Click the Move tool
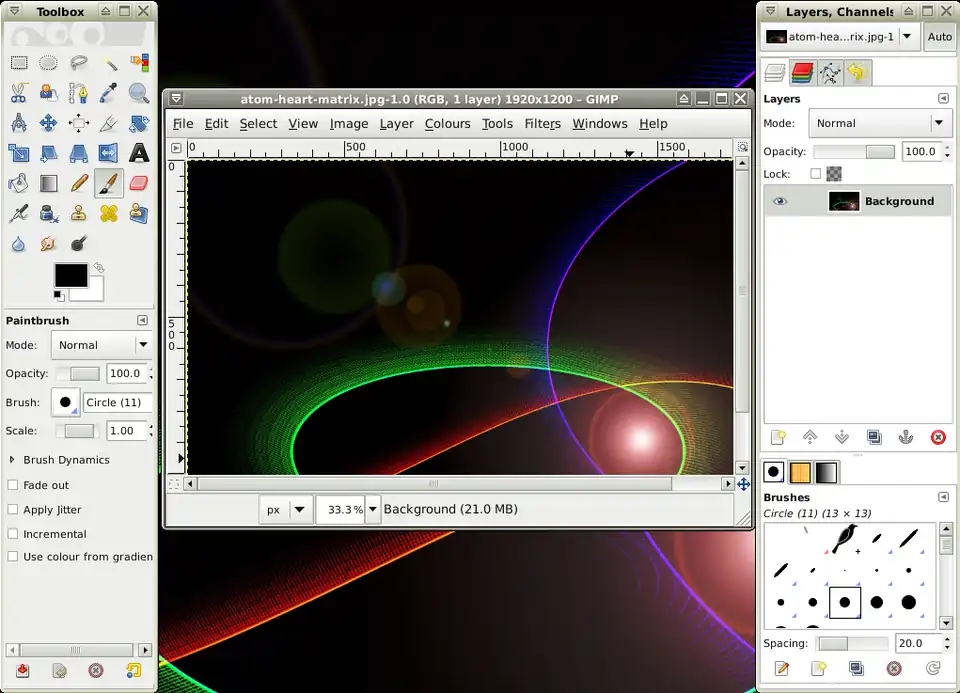960x693 pixels. tap(48, 123)
